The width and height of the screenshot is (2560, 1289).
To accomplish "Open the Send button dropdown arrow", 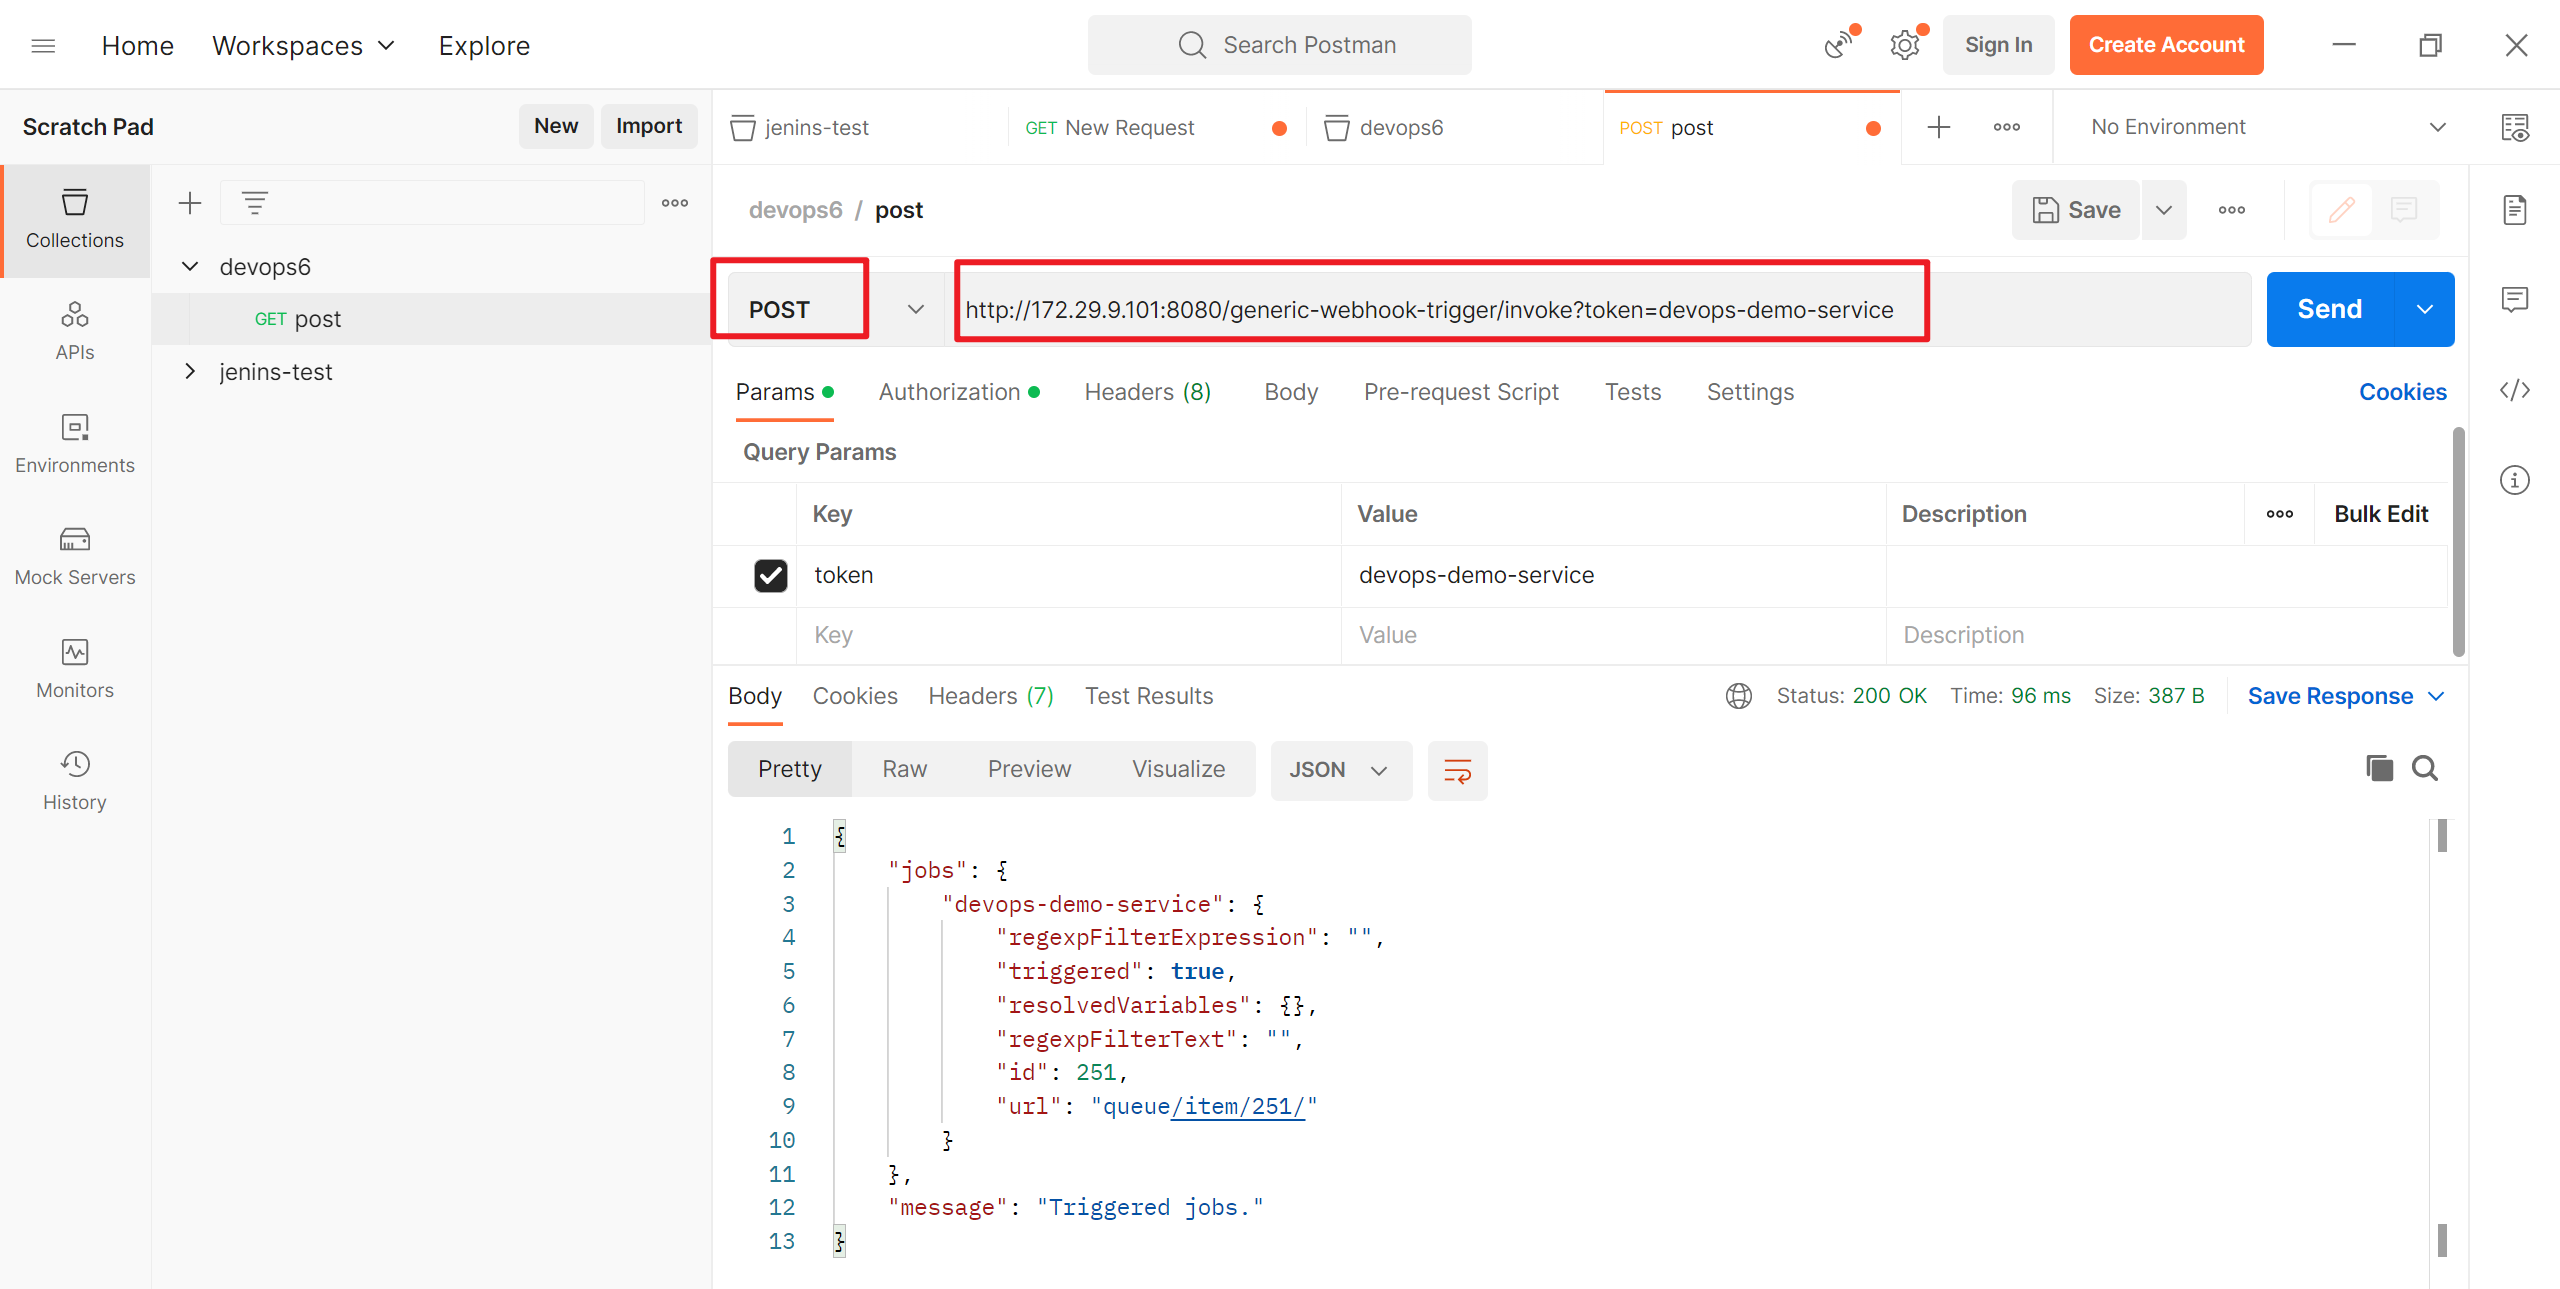I will point(2425,310).
